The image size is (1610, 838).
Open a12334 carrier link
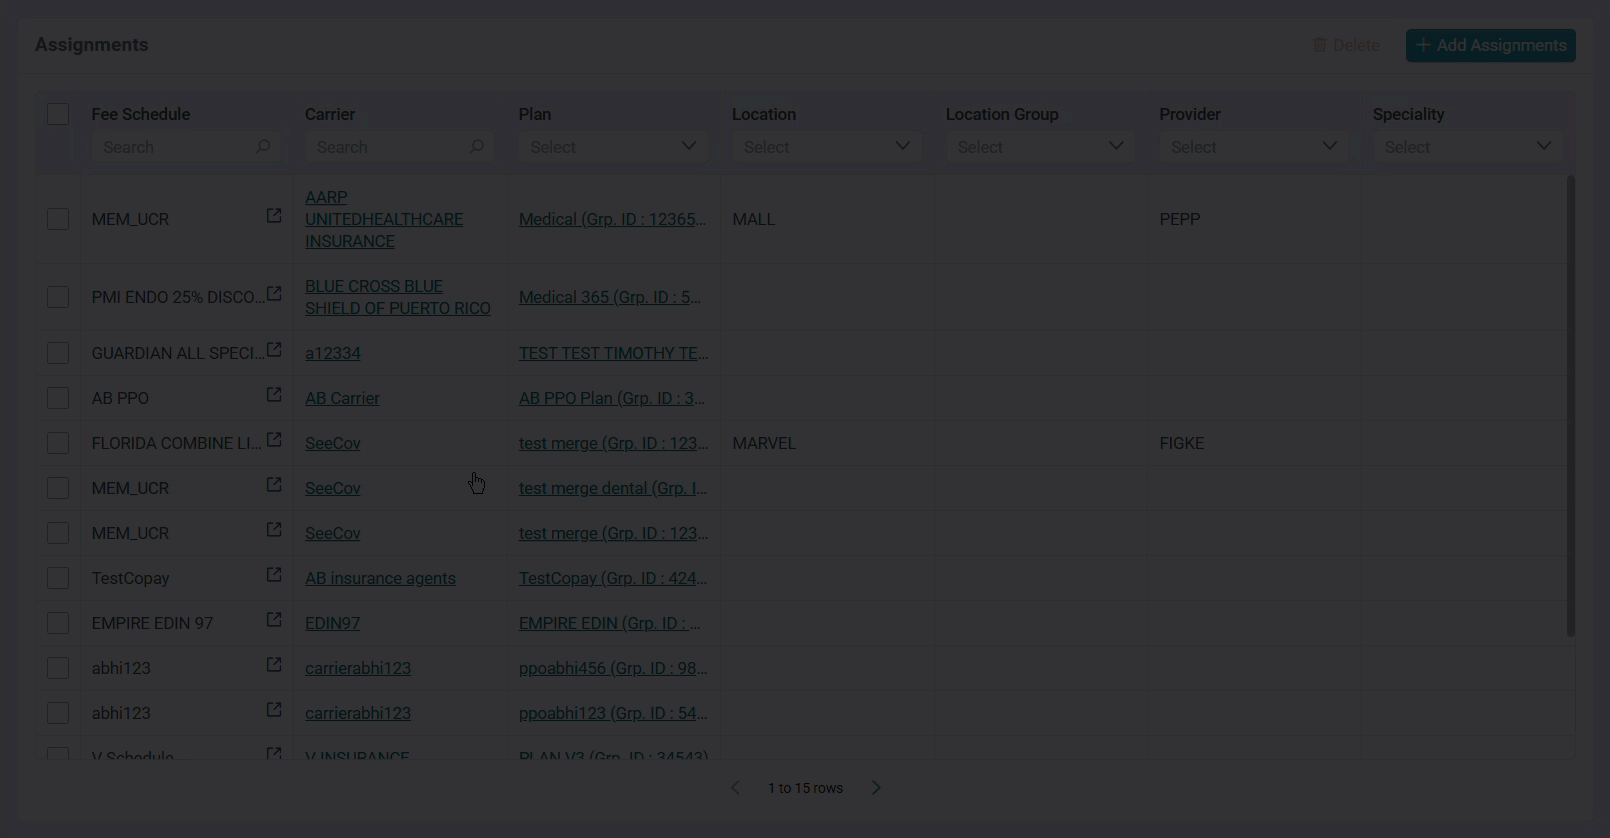(x=333, y=353)
